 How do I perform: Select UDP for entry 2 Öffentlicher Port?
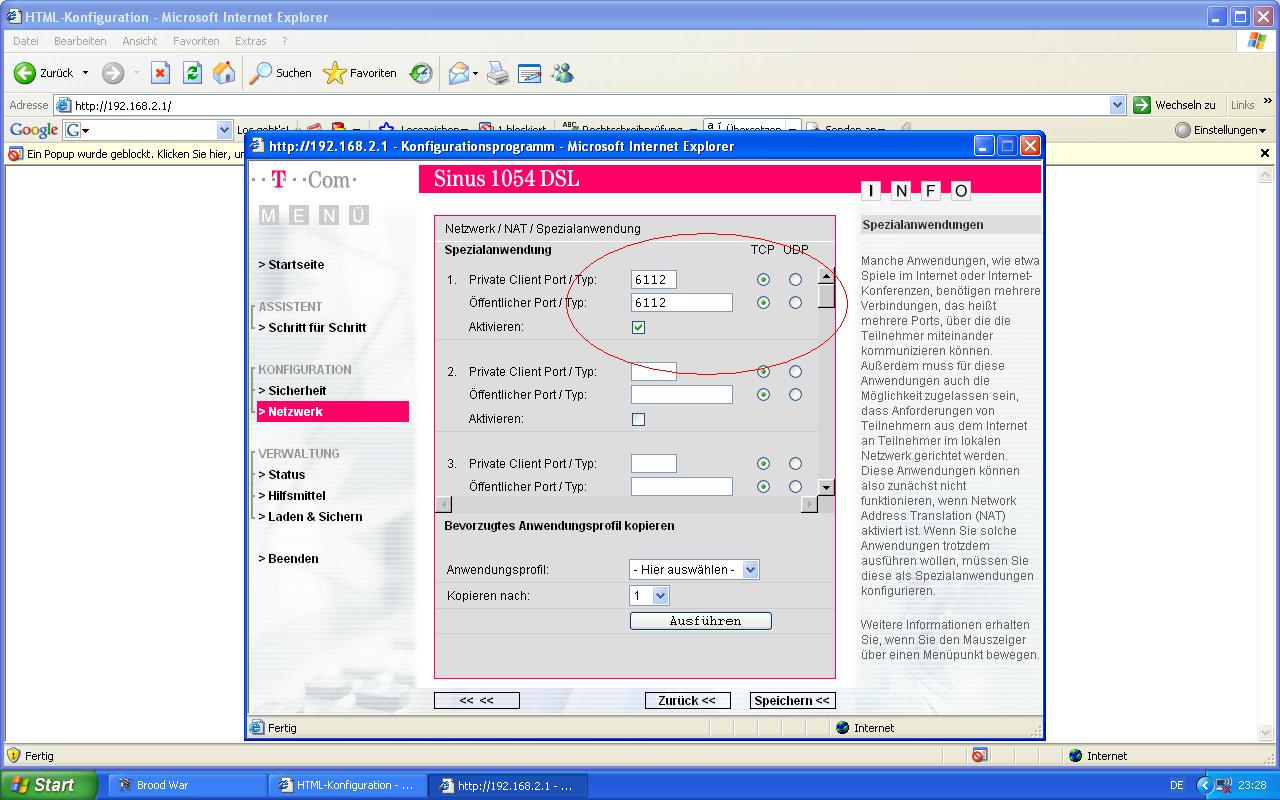point(796,395)
